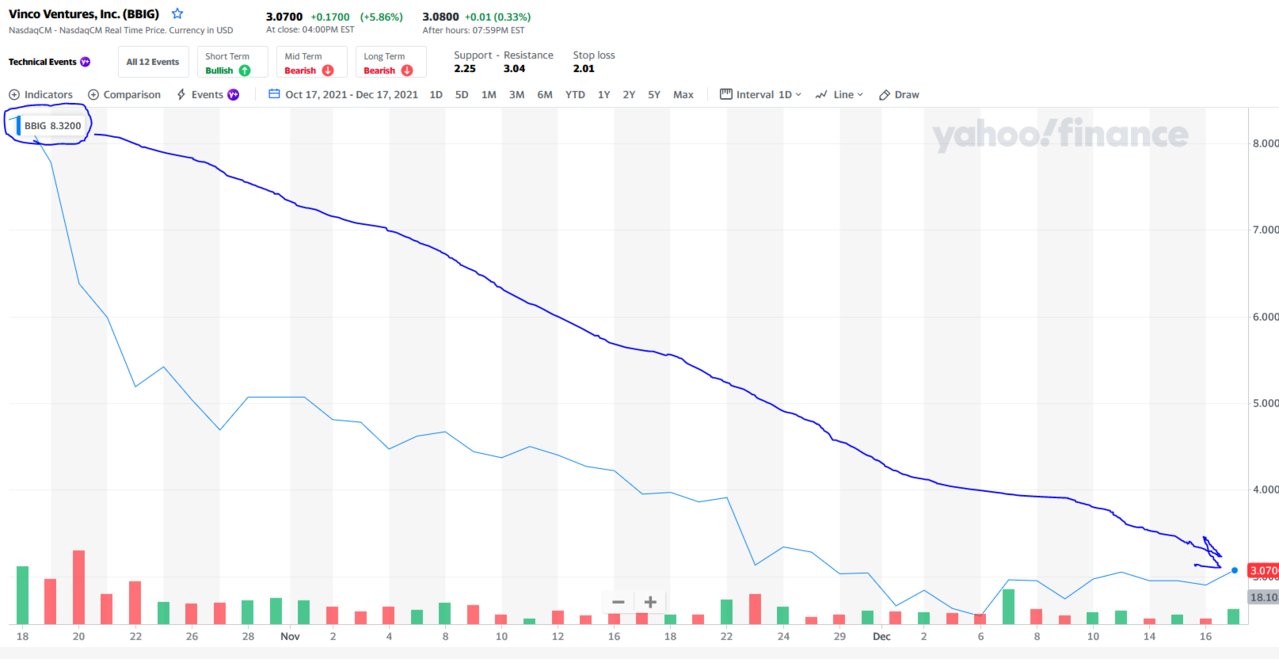Click the Nov label on date axis

[x=290, y=635]
